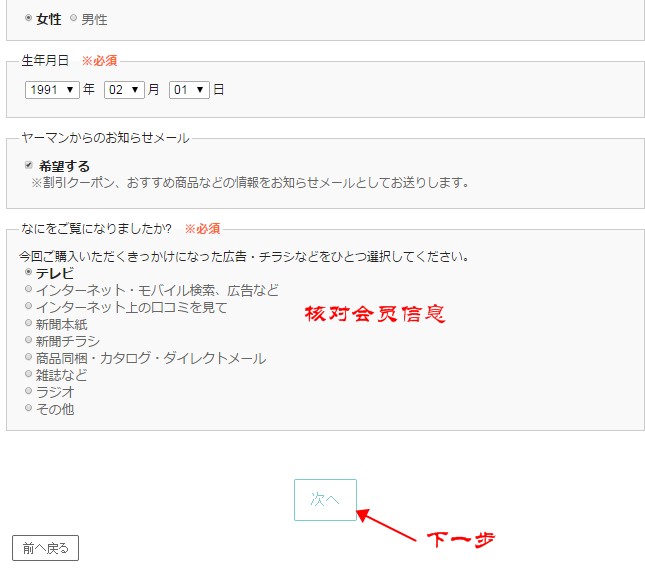
Task: Click the 次へ button to proceed
Action: point(325,499)
